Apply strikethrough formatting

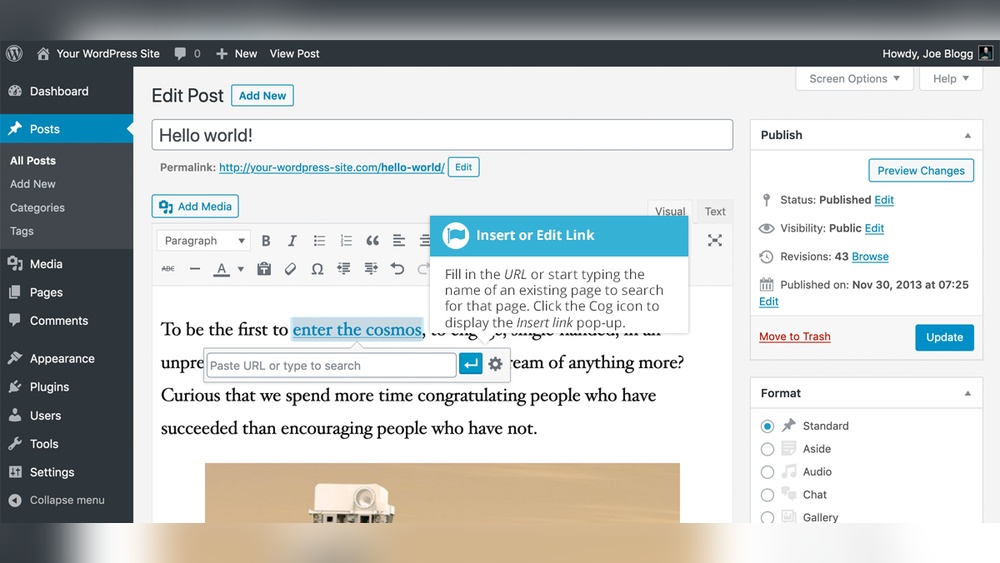[168, 268]
